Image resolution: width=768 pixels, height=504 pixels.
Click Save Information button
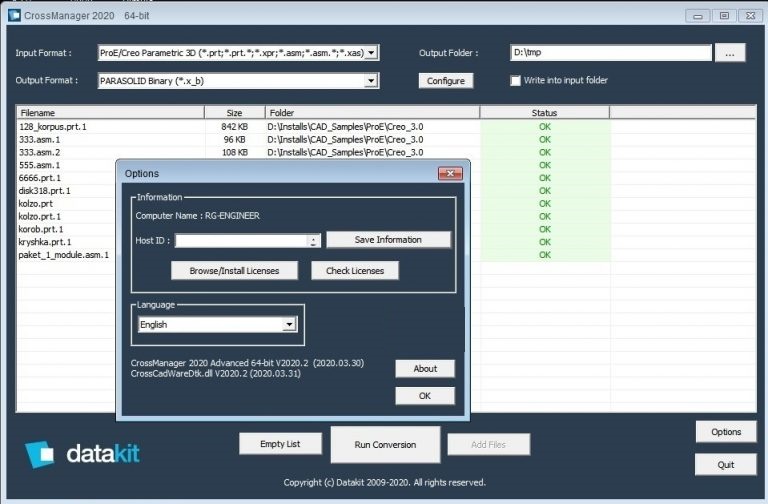click(x=388, y=240)
